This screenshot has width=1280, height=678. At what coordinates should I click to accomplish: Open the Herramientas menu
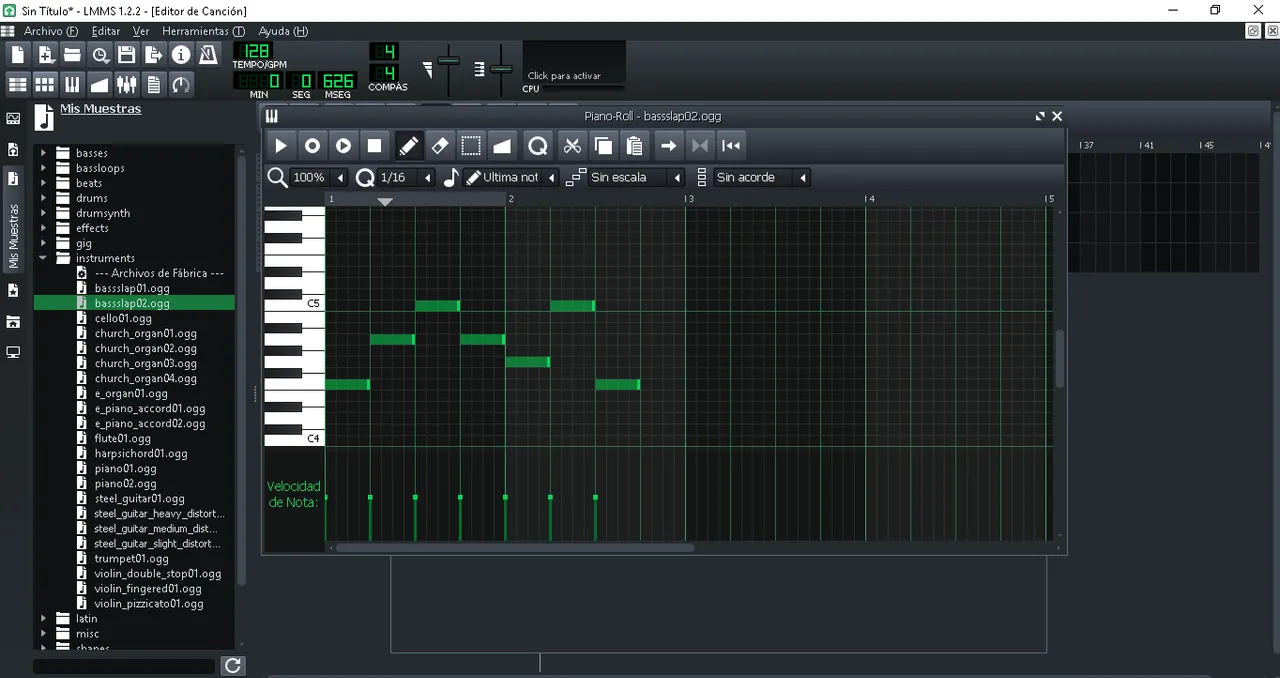(x=203, y=31)
